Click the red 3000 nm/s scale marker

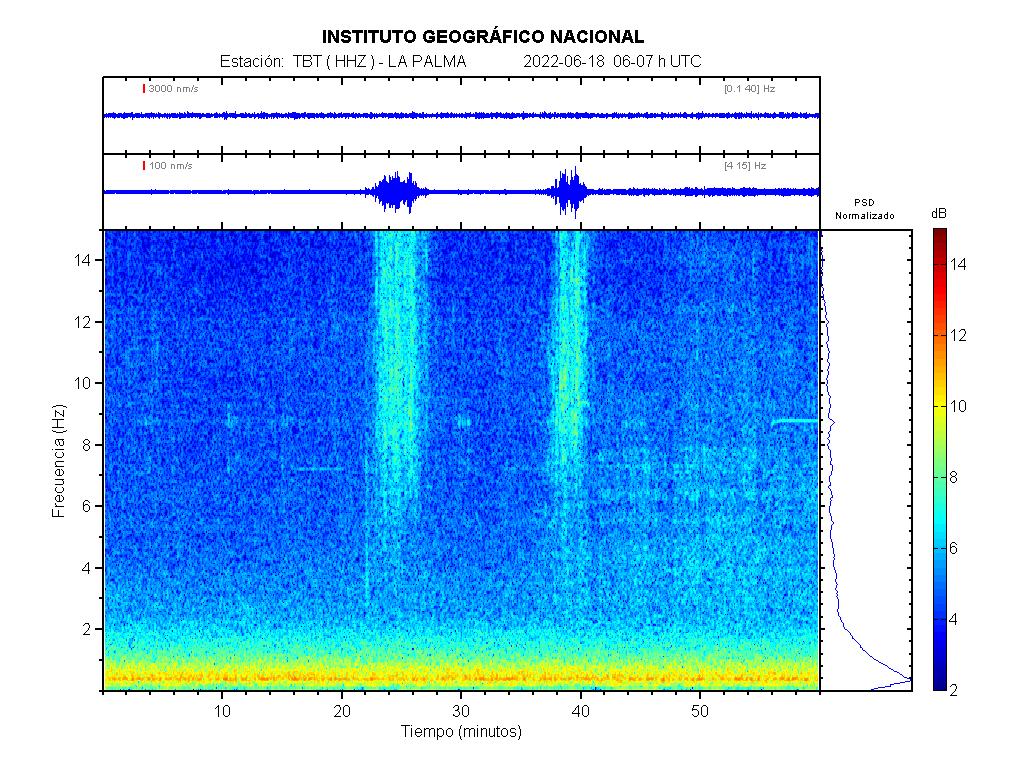point(144,89)
